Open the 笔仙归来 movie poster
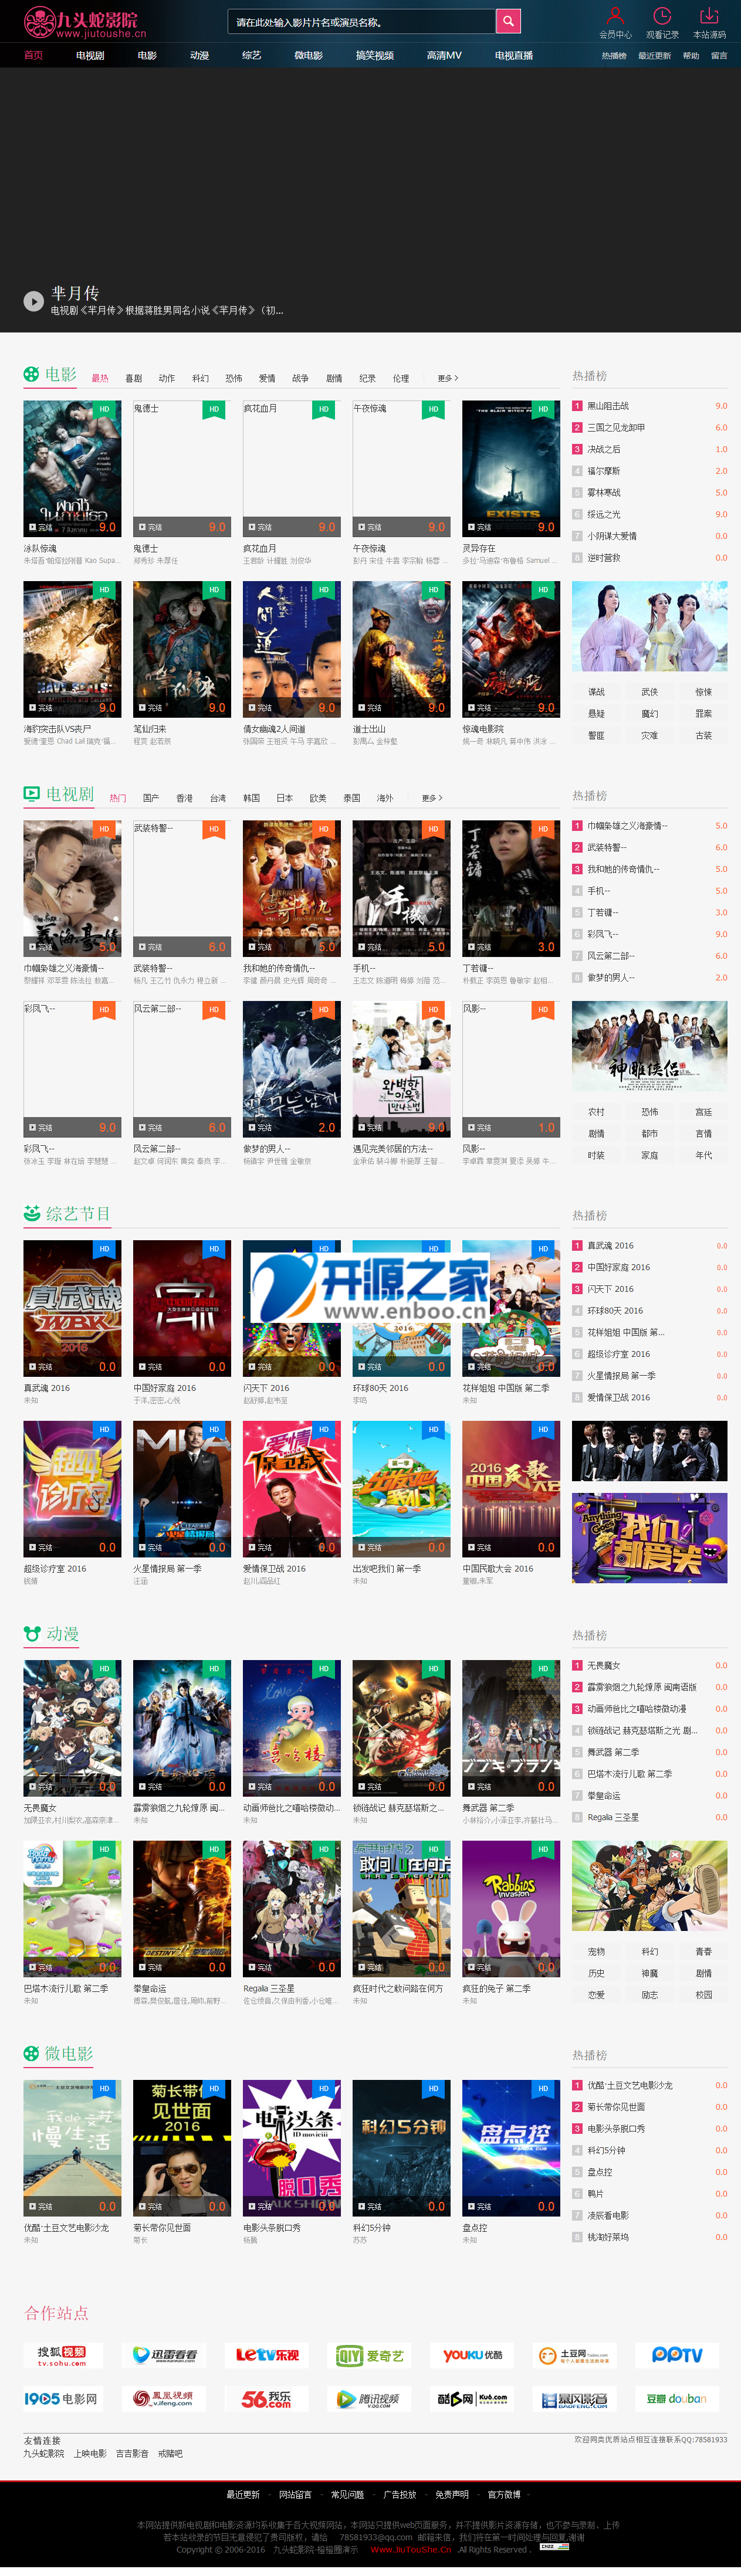 [x=182, y=649]
